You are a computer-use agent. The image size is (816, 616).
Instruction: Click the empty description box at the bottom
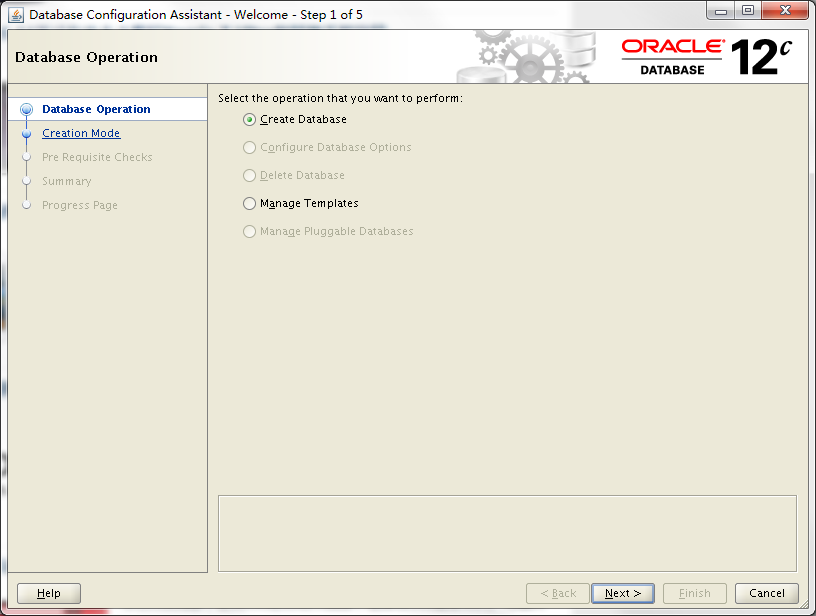(x=507, y=533)
